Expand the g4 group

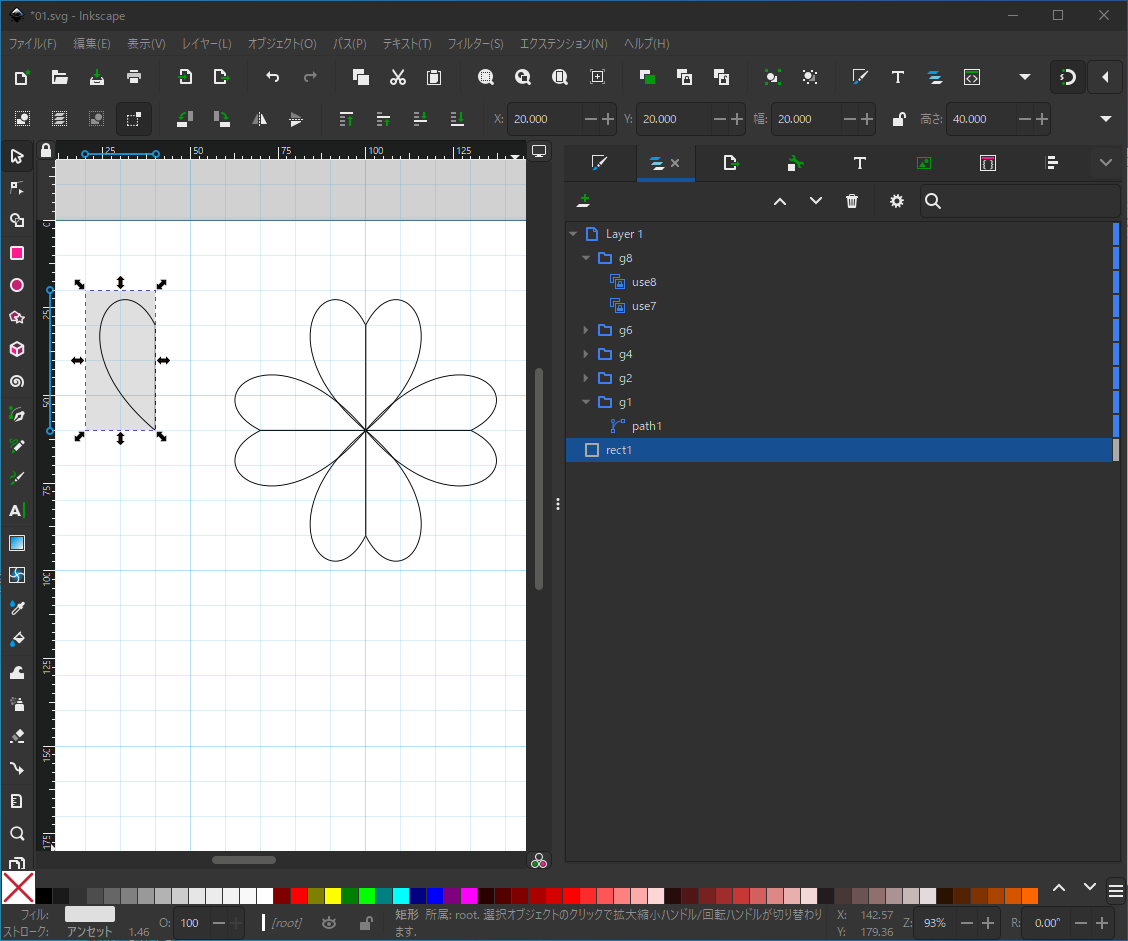[x=586, y=354]
